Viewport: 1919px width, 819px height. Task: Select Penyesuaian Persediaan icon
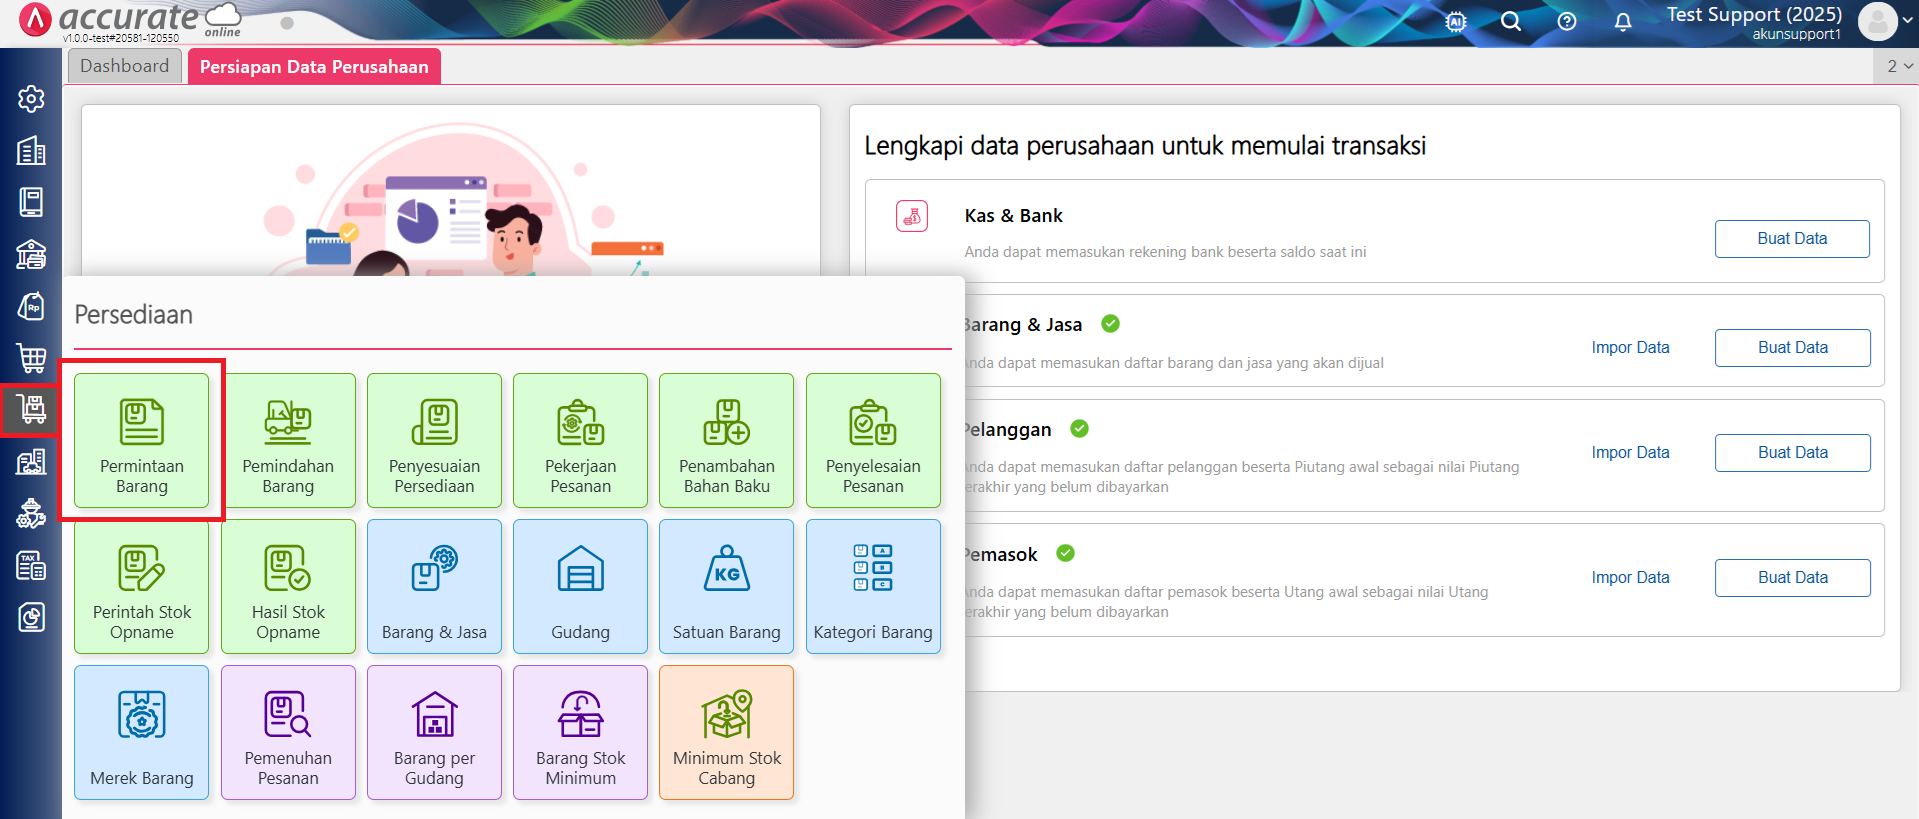coord(434,441)
